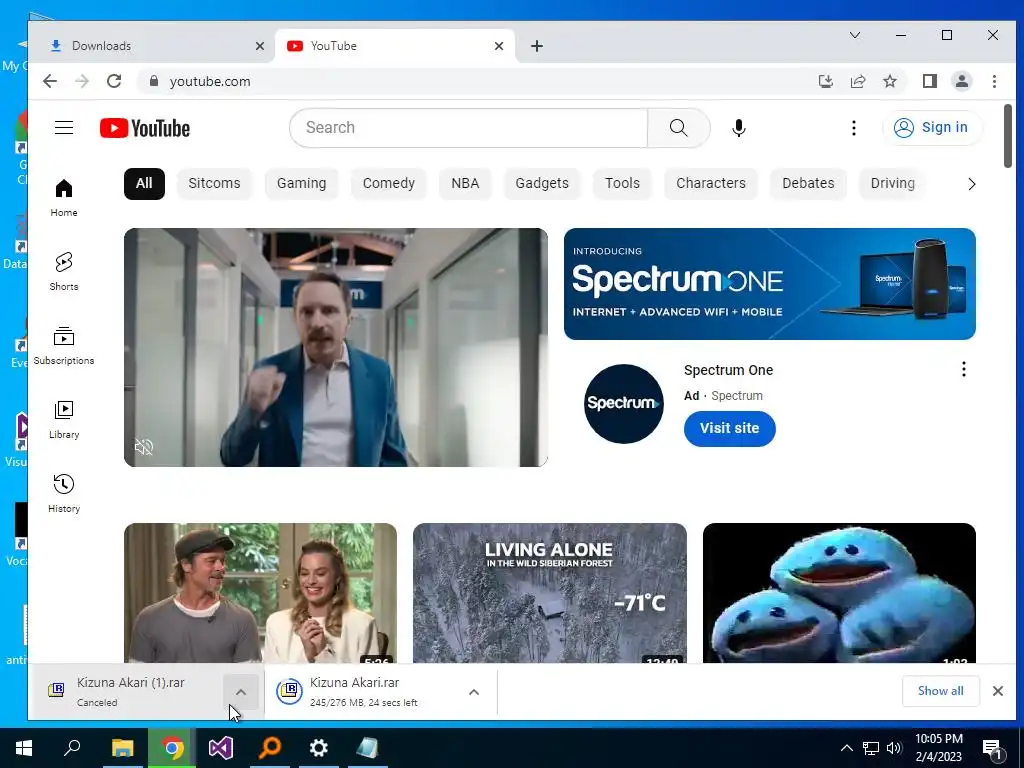Screen dimensions: 1024x768
Task: Close the downloads shelf
Action: [997, 691]
